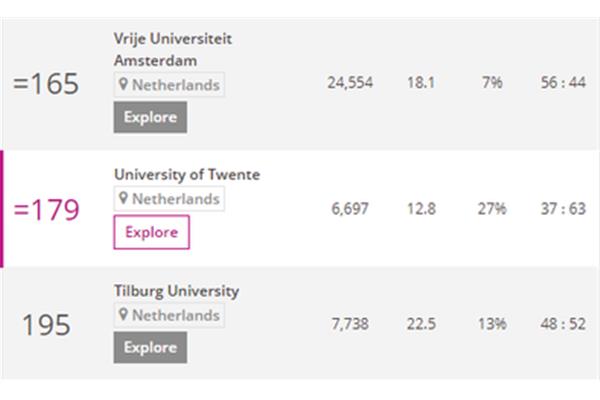The height and width of the screenshot is (400, 600).
Task: Click the map pin icon under Tilburg University
Action: (x=123, y=315)
